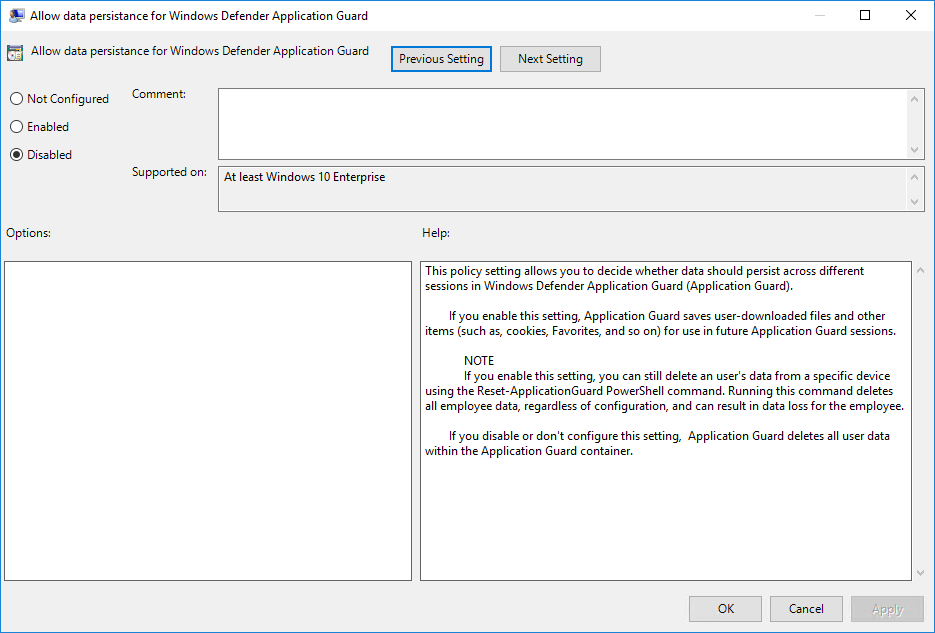The height and width of the screenshot is (633, 935).
Task: Go to Next Setting
Action: [550, 59]
